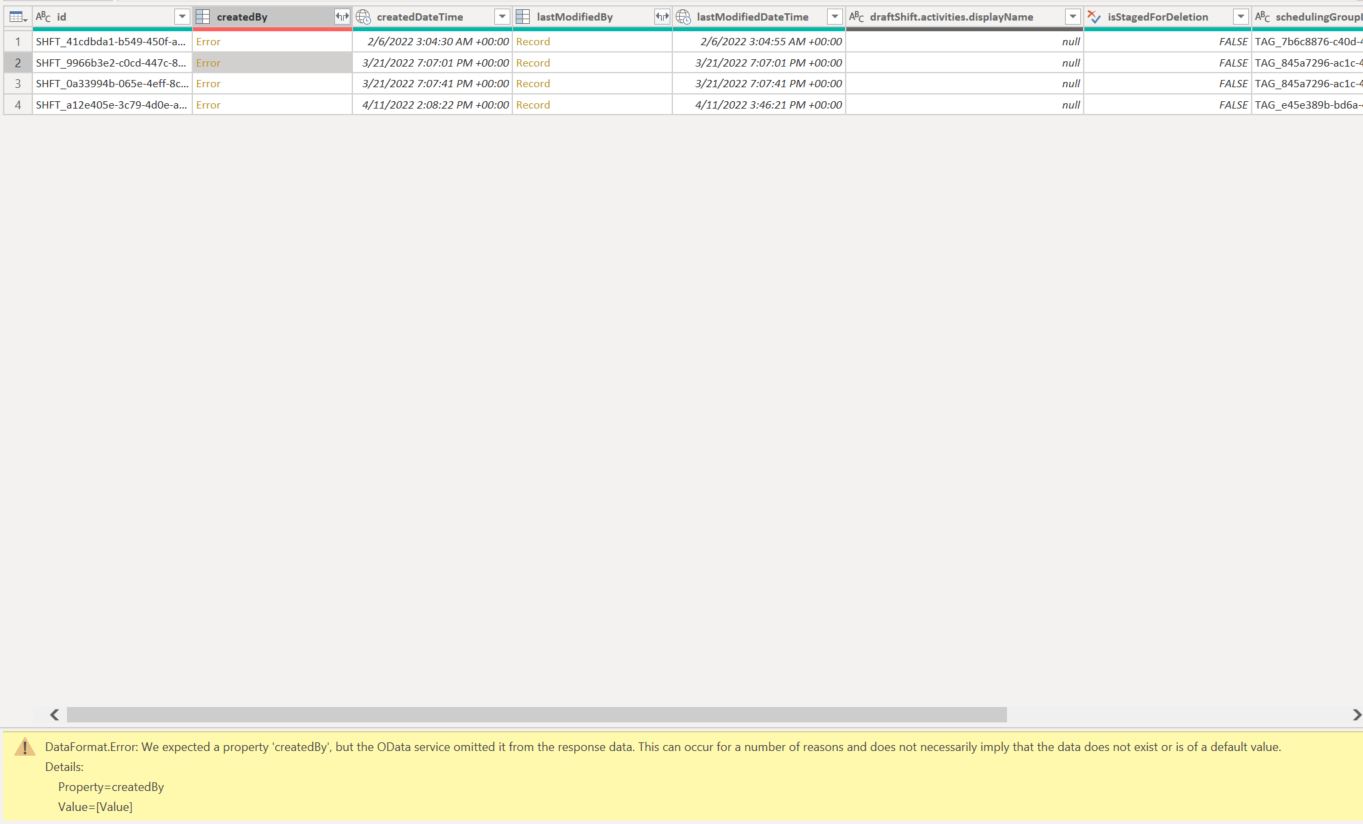The width and height of the screenshot is (1363, 824).
Task: Click the text type icon of draftShift.activities.displayName
Action: [x=856, y=17]
